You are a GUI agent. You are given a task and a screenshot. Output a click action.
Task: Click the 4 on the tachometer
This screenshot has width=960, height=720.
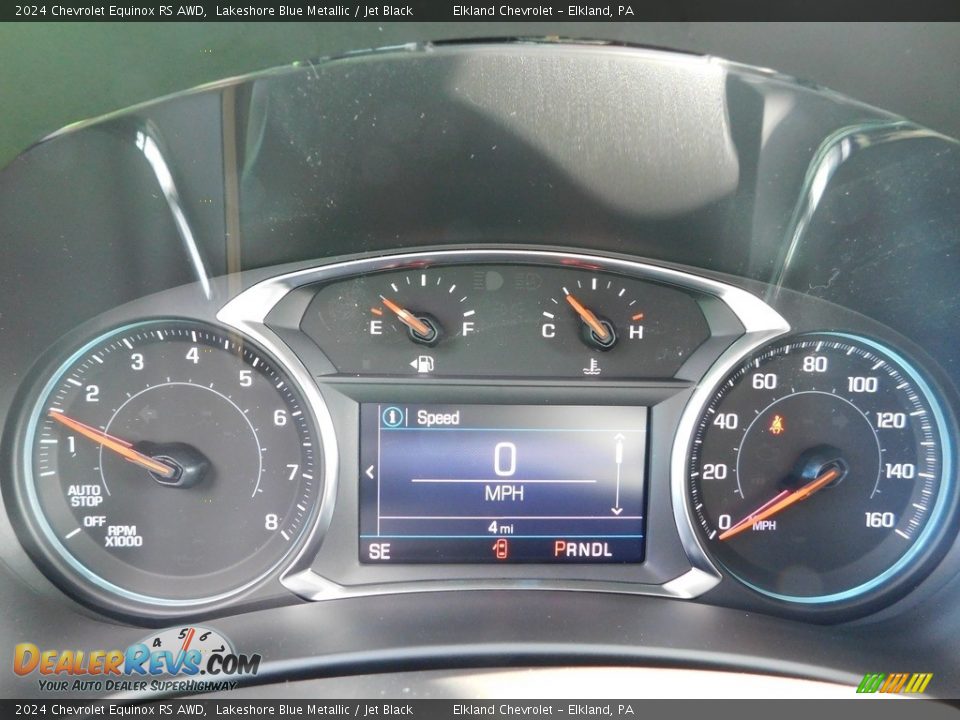click(x=192, y=355)
